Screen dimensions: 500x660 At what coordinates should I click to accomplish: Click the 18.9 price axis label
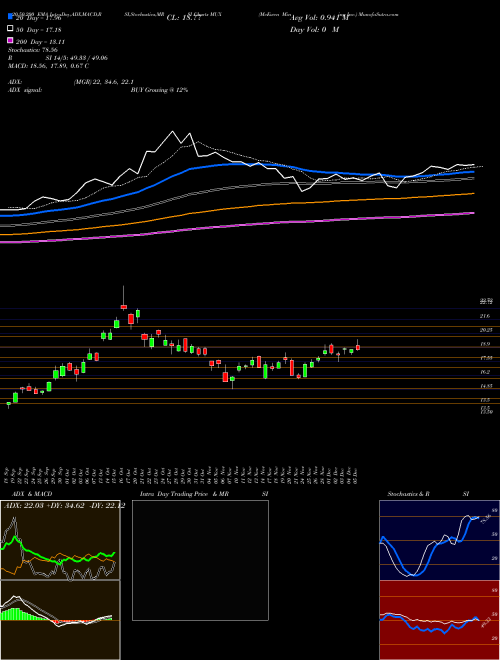coord(485,344)
